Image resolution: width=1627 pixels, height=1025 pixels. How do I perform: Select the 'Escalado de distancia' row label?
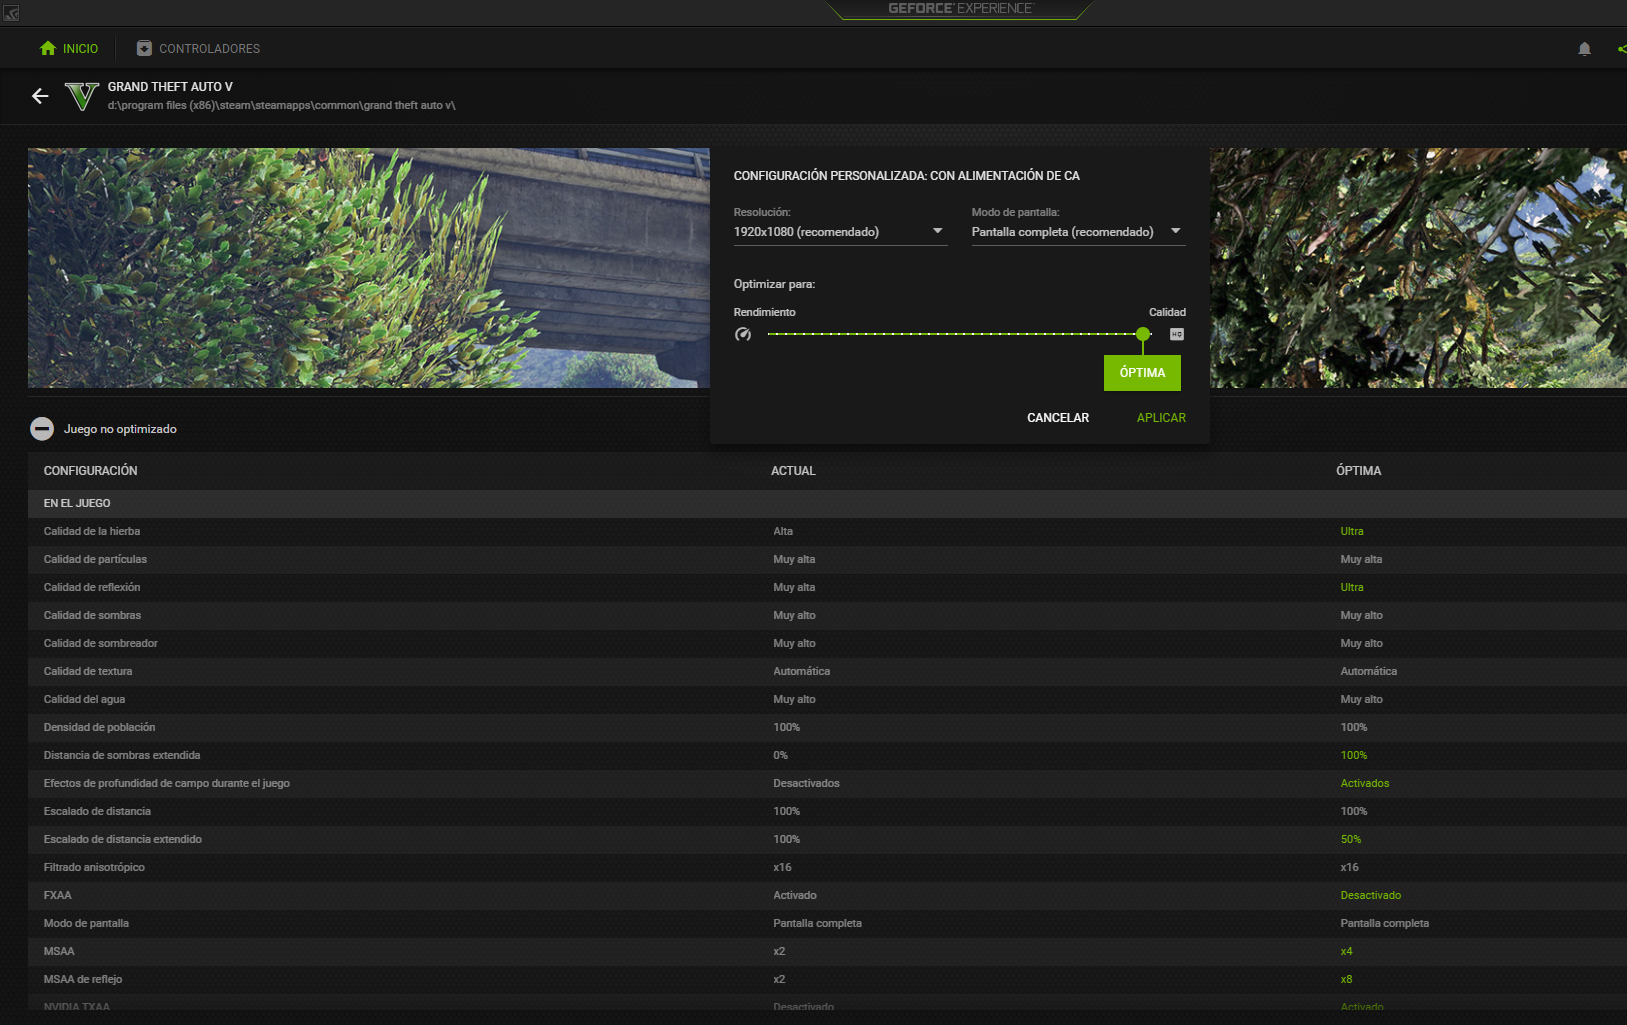(x=97, y=811)
